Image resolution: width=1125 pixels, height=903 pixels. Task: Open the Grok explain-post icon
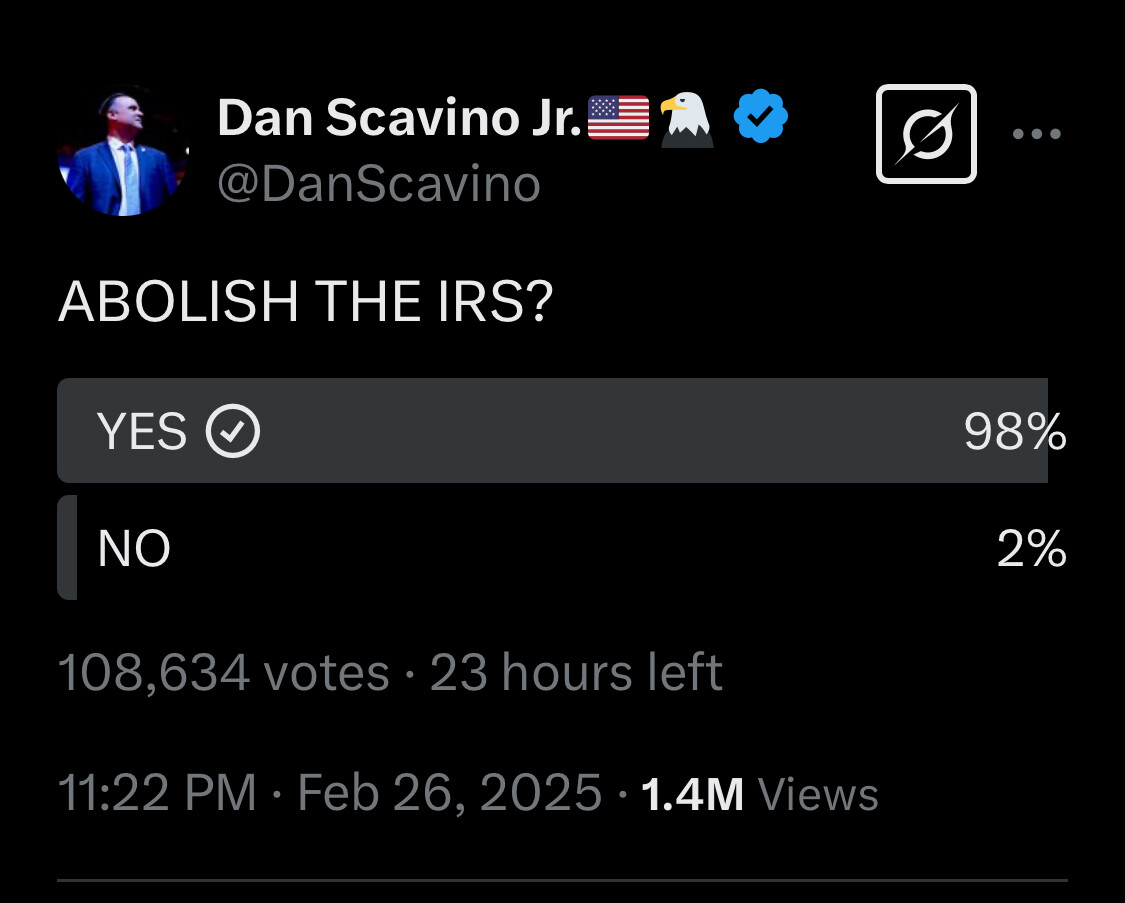click(926, 134)
